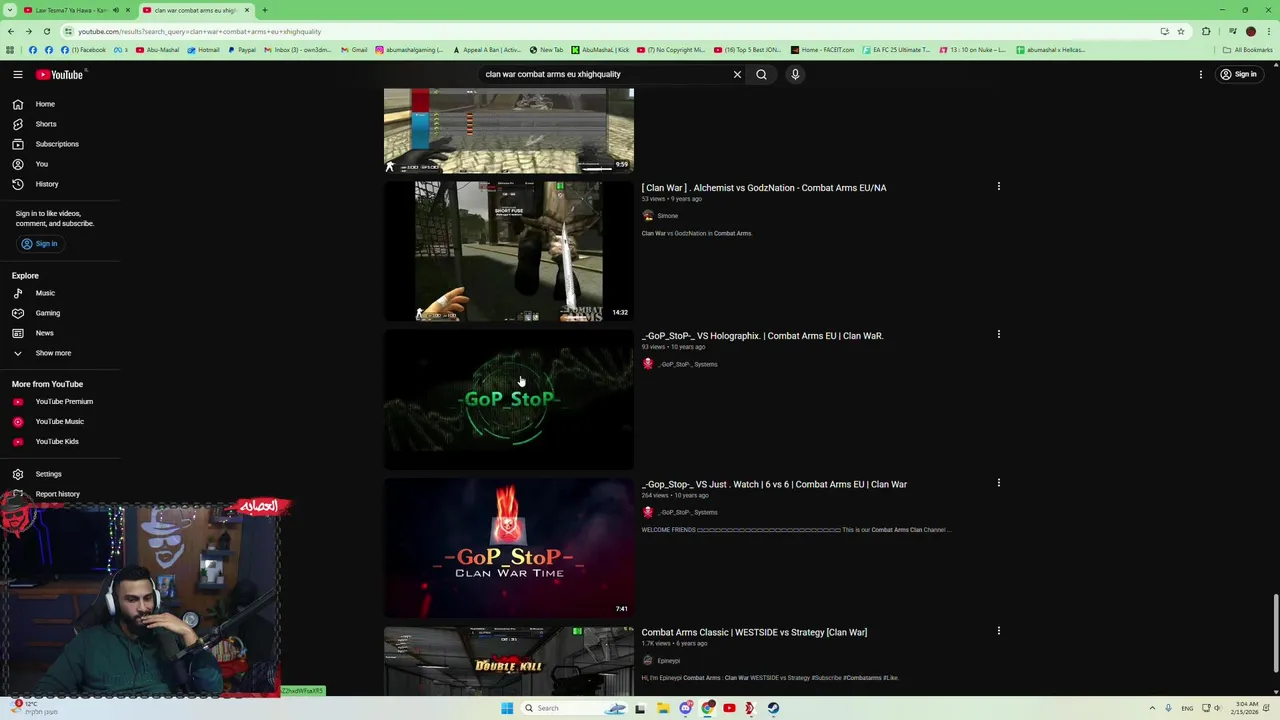Click the address bar URL
Image resolution: width=1280 pixels, height=720 pixels.
[199, 31]
